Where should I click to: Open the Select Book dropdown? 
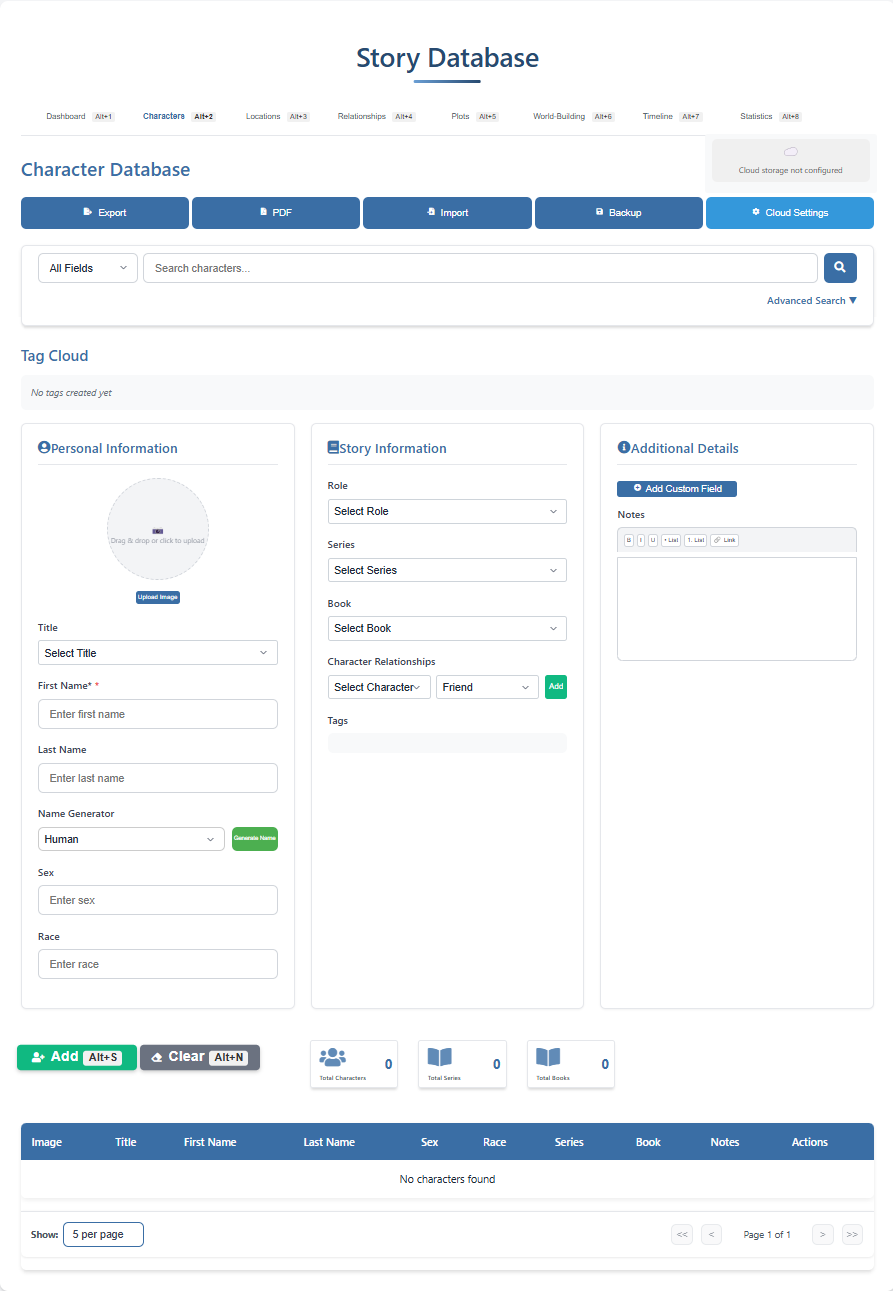(x=447, y=628)
